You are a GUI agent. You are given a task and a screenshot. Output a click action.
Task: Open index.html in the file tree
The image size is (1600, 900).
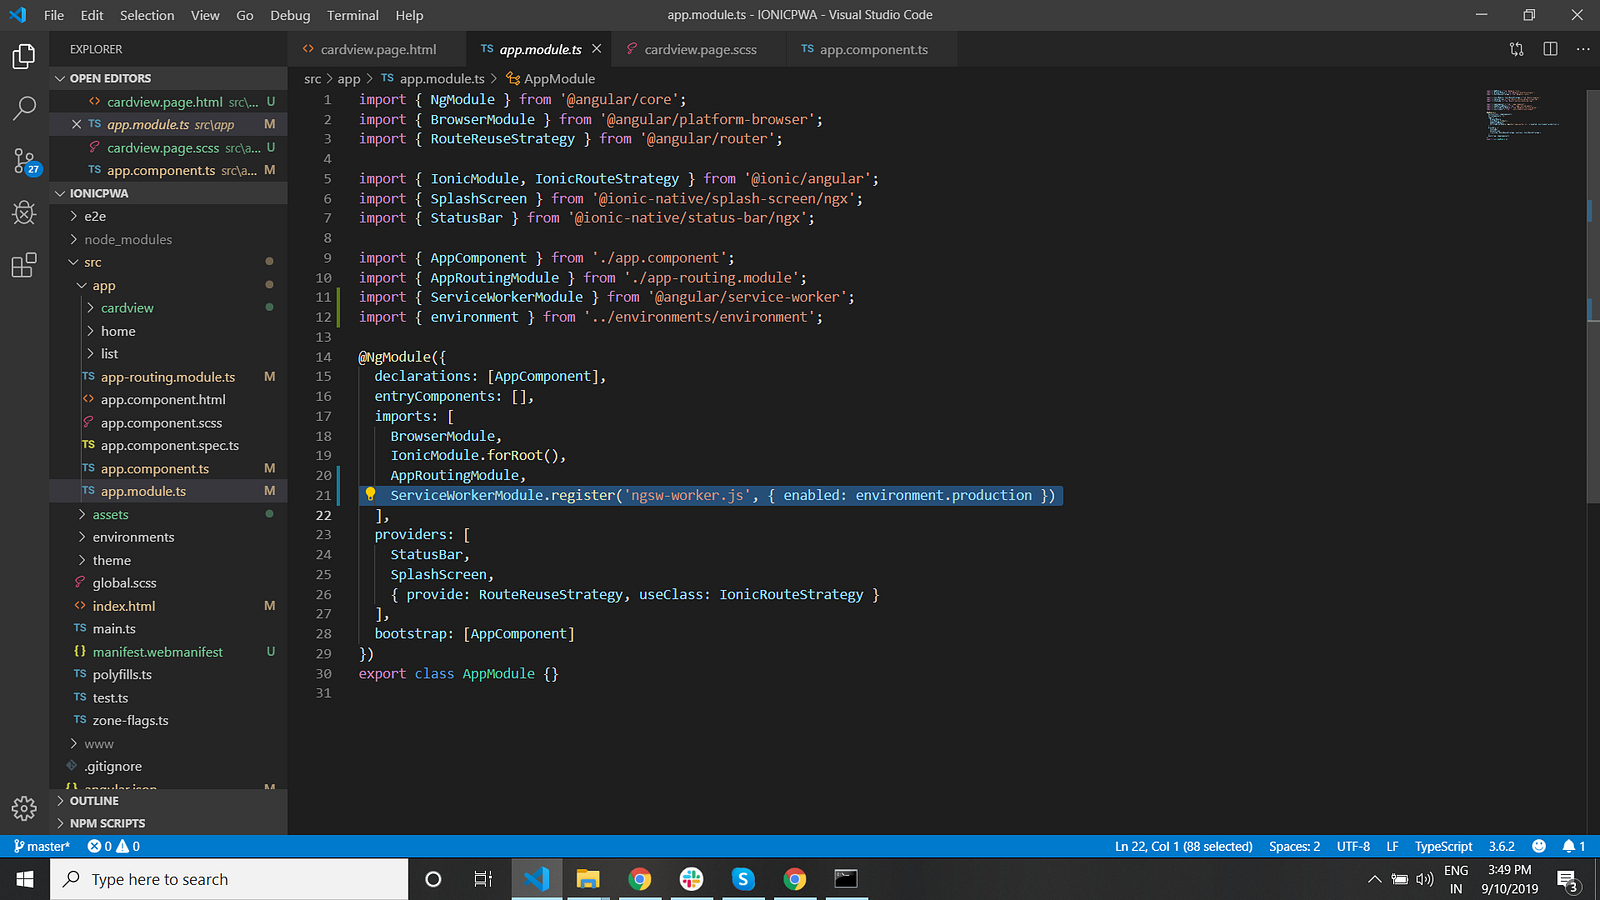tap(124, 606)
